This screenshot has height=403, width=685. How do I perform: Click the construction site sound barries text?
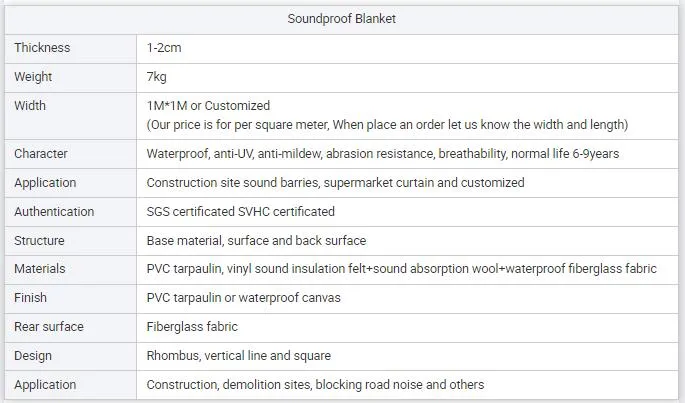[335, 183]
